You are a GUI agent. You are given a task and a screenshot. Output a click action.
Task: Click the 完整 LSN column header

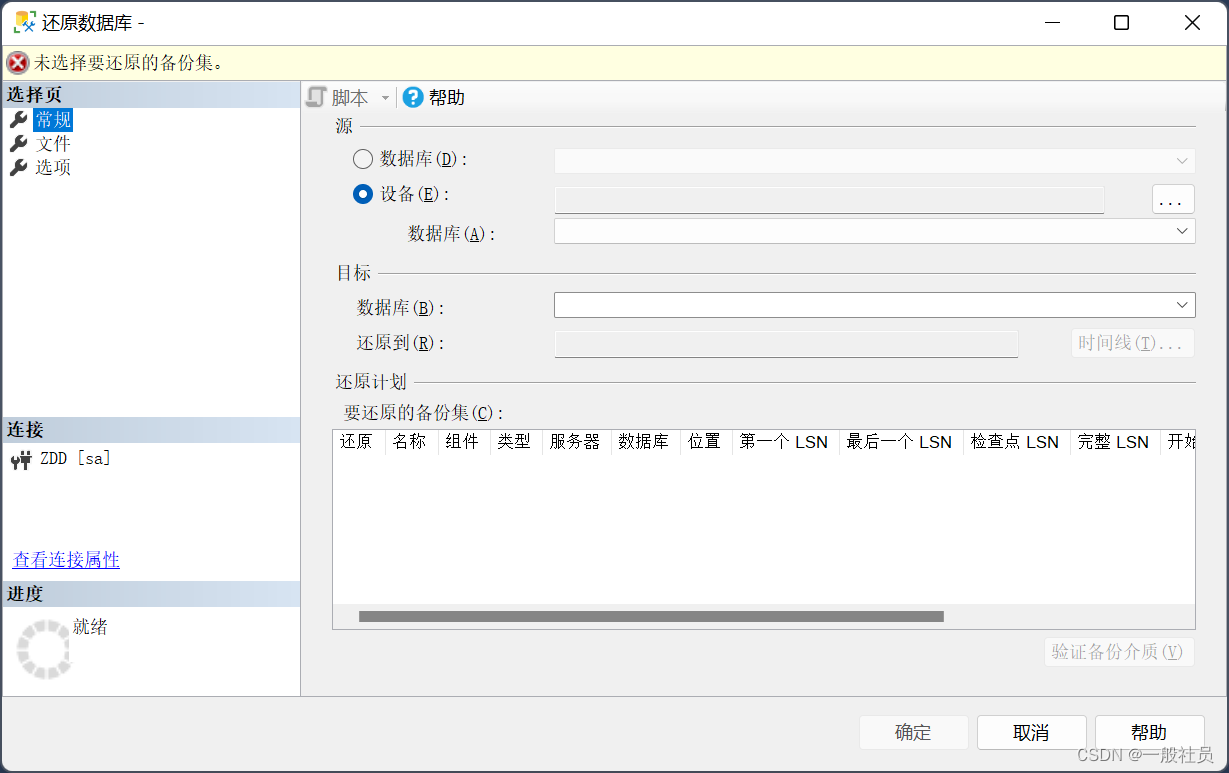coord(1115,442)
